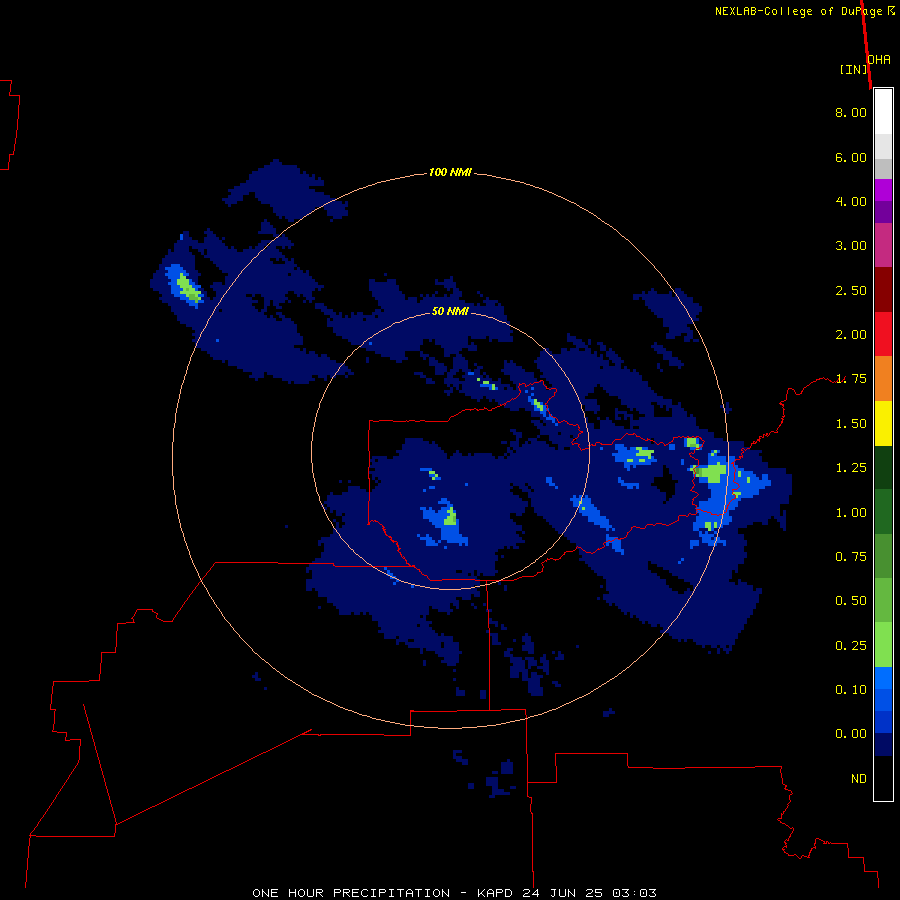
Task: Click the [IN] units label
Action: [x=853, y=69]
